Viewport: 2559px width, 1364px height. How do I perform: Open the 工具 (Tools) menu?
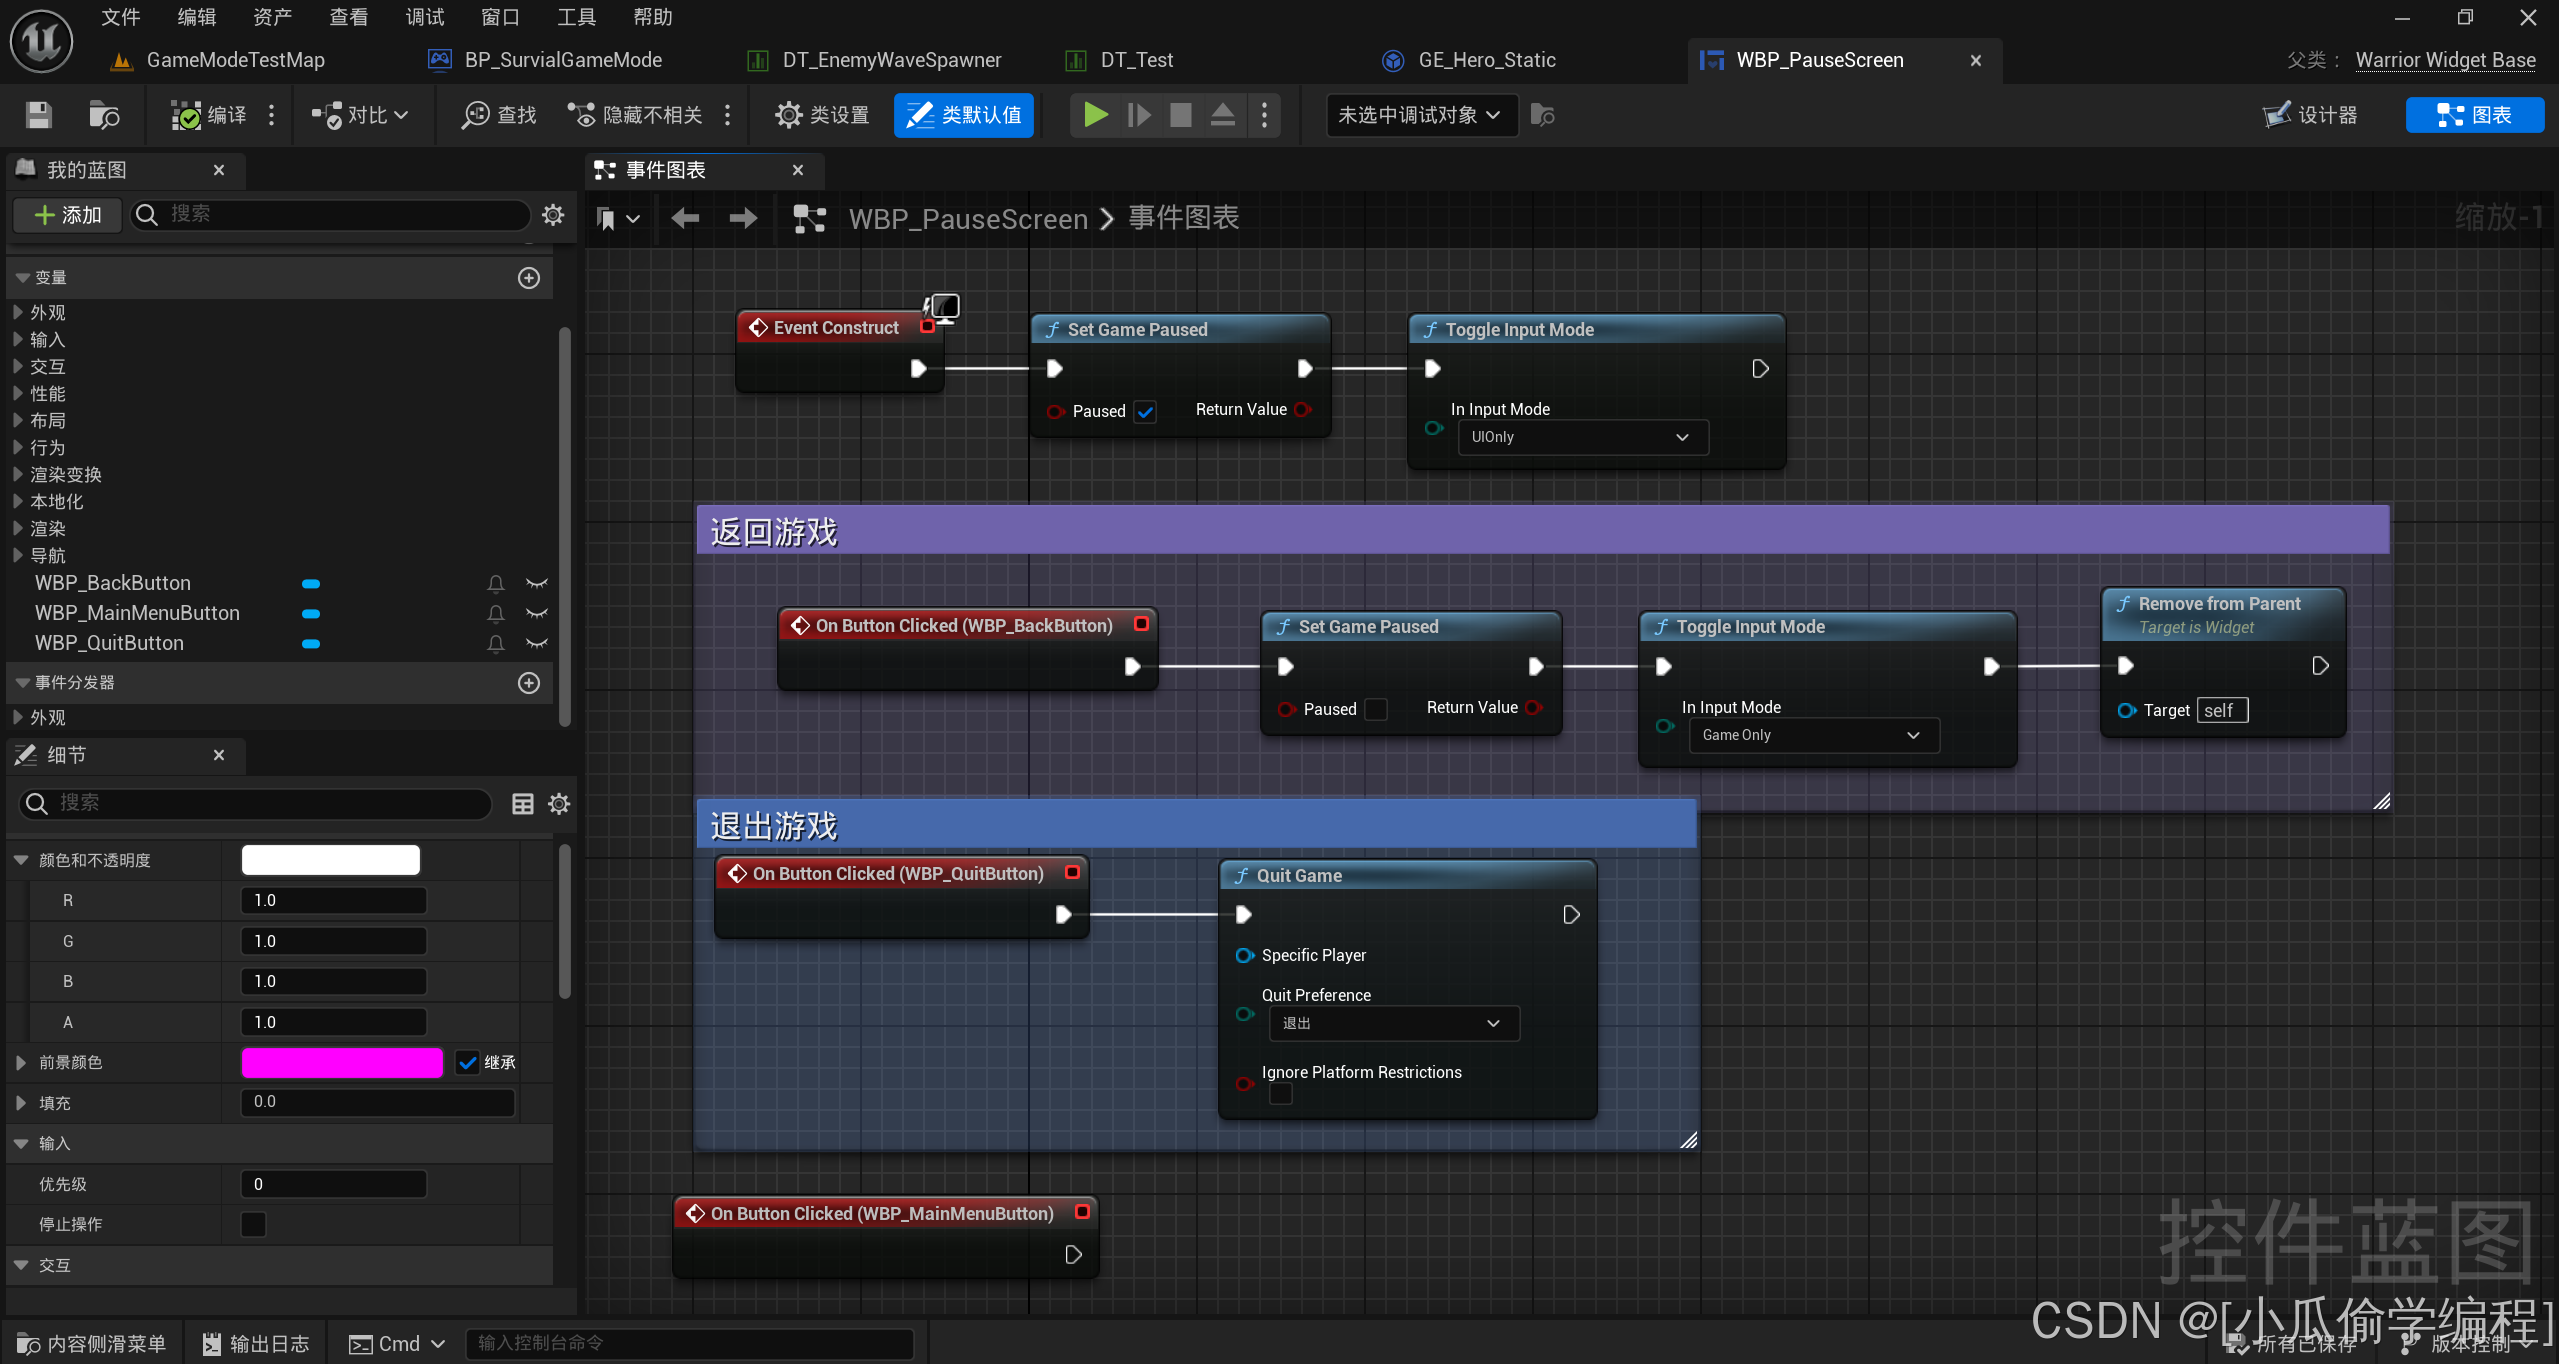click(575, 17)
